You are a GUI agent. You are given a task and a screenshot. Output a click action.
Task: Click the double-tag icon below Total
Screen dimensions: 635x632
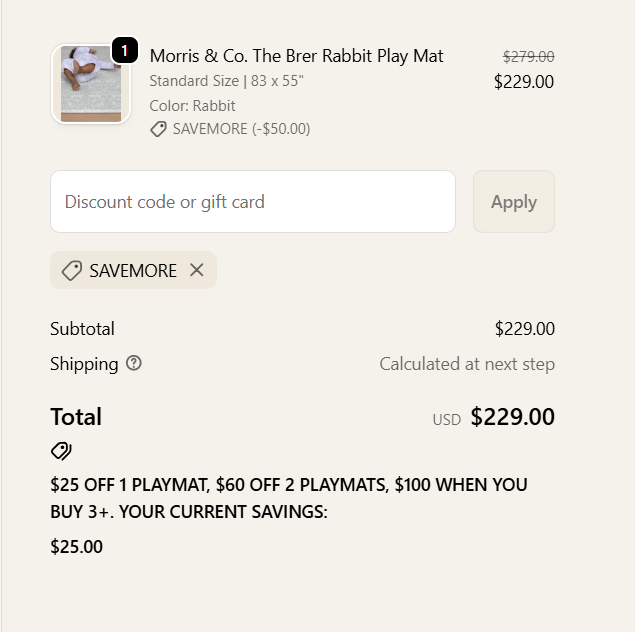[61, 451]
